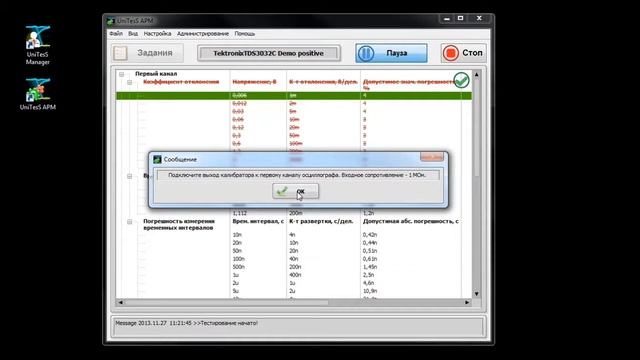This screenshot has height=360, width=640.
Task: Click the vertical scrollbar down arrow
Action: [x=476, y=294]
